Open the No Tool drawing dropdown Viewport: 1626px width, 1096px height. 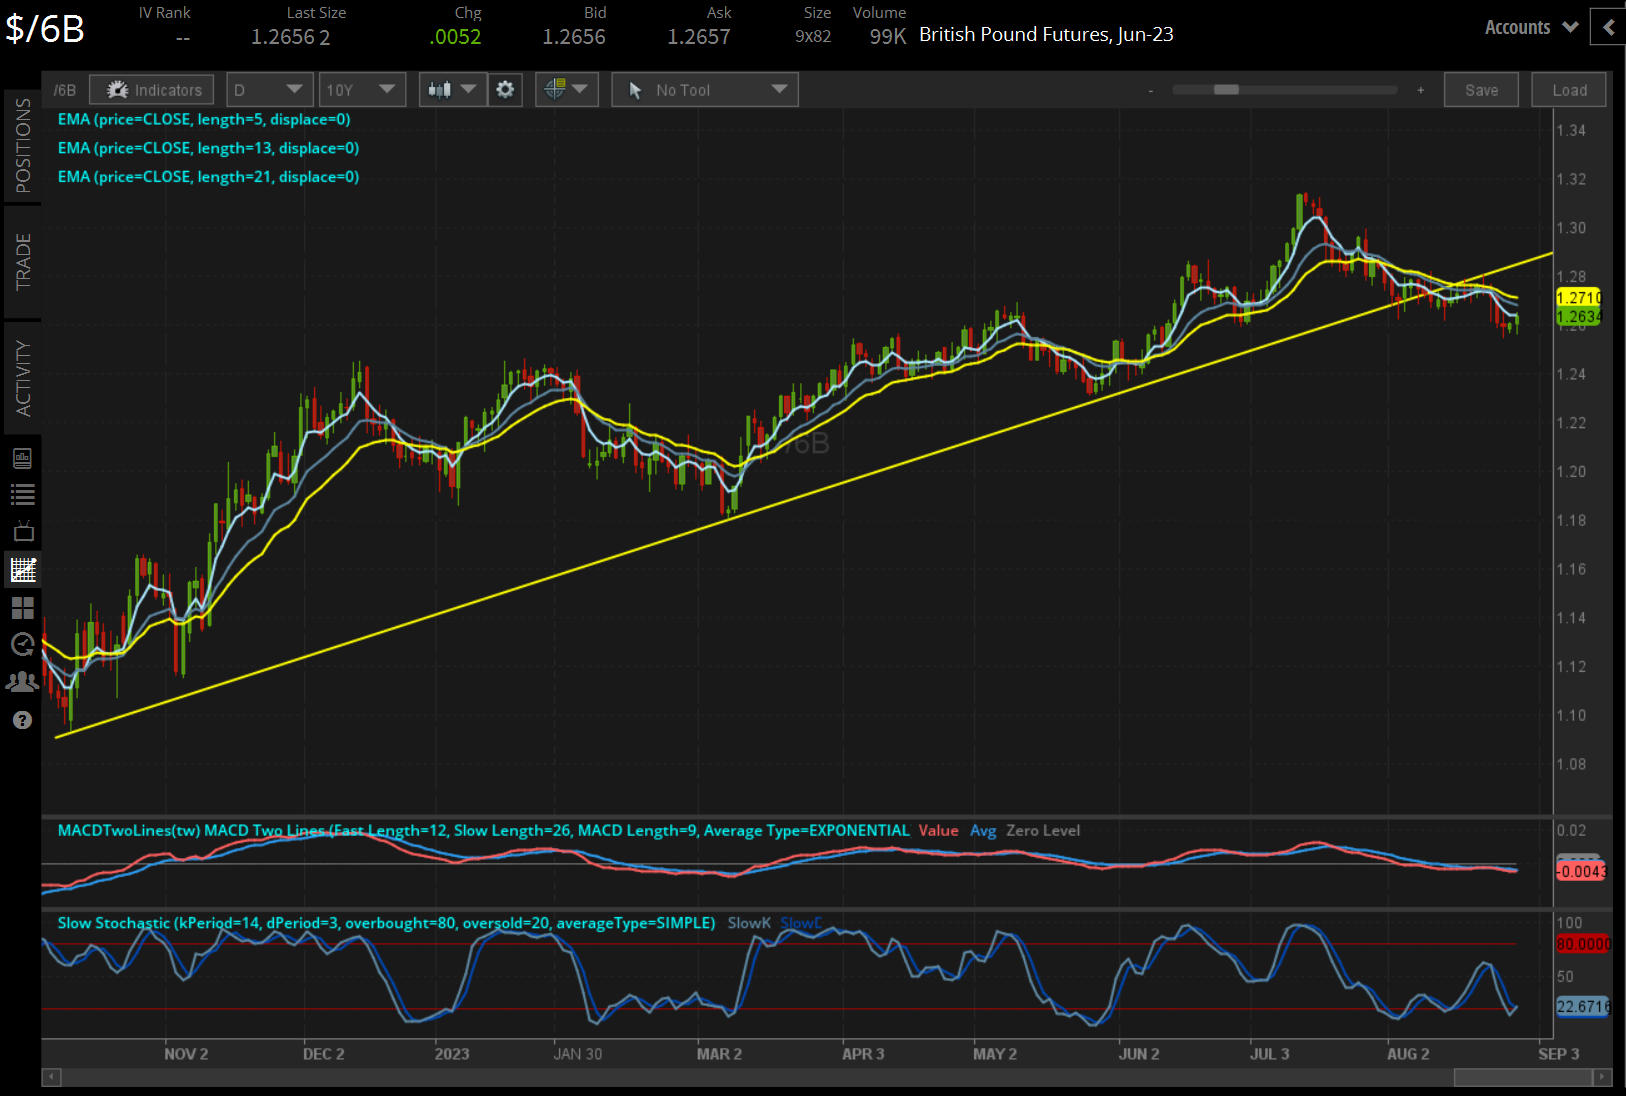tap(704, 89)
